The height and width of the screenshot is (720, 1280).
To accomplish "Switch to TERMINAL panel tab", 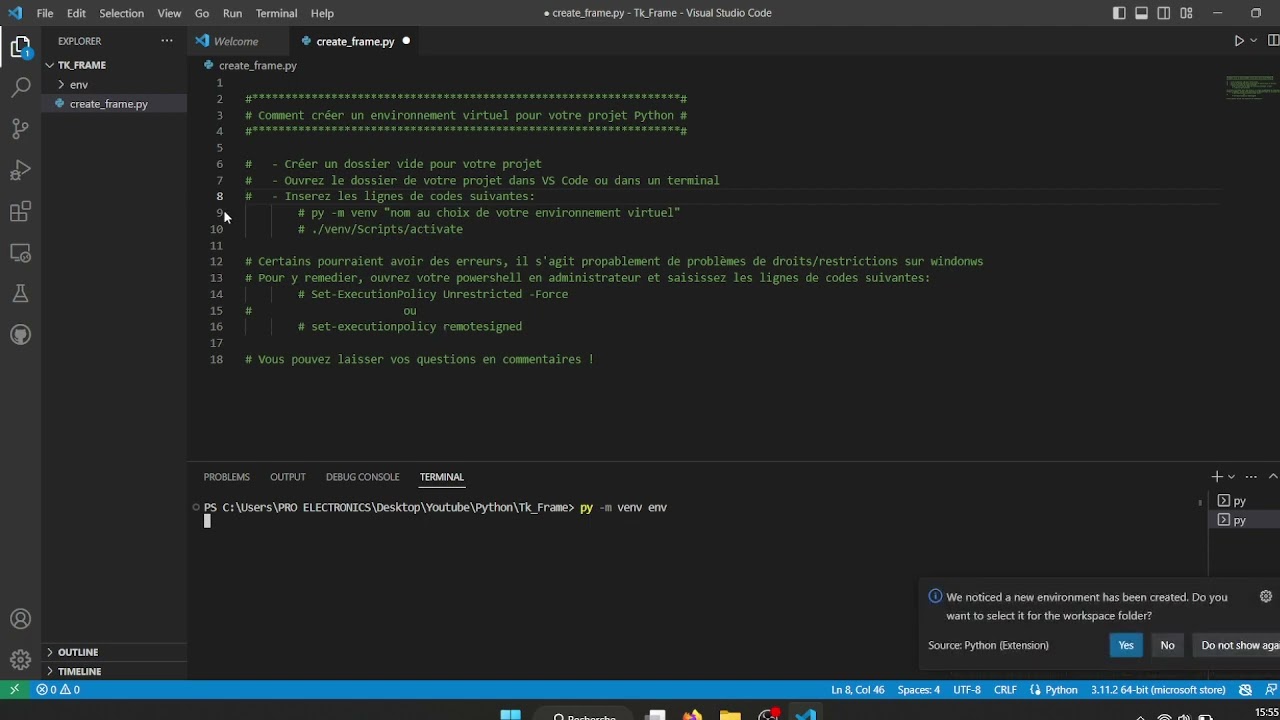I will [441, 477].
